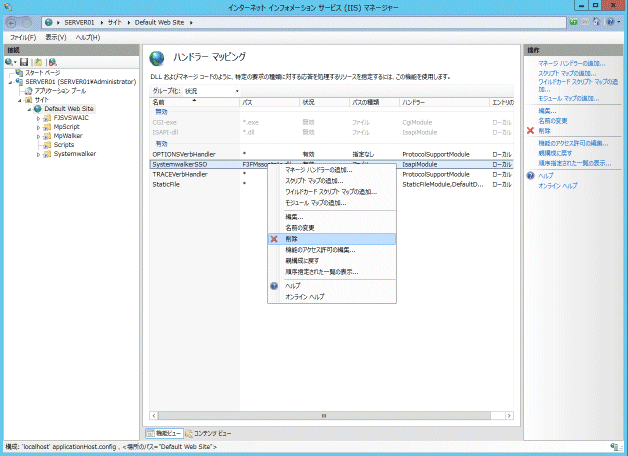
Task: Click オンライン ヘルプ link in actions pane
Action: [x=558, y=186]
